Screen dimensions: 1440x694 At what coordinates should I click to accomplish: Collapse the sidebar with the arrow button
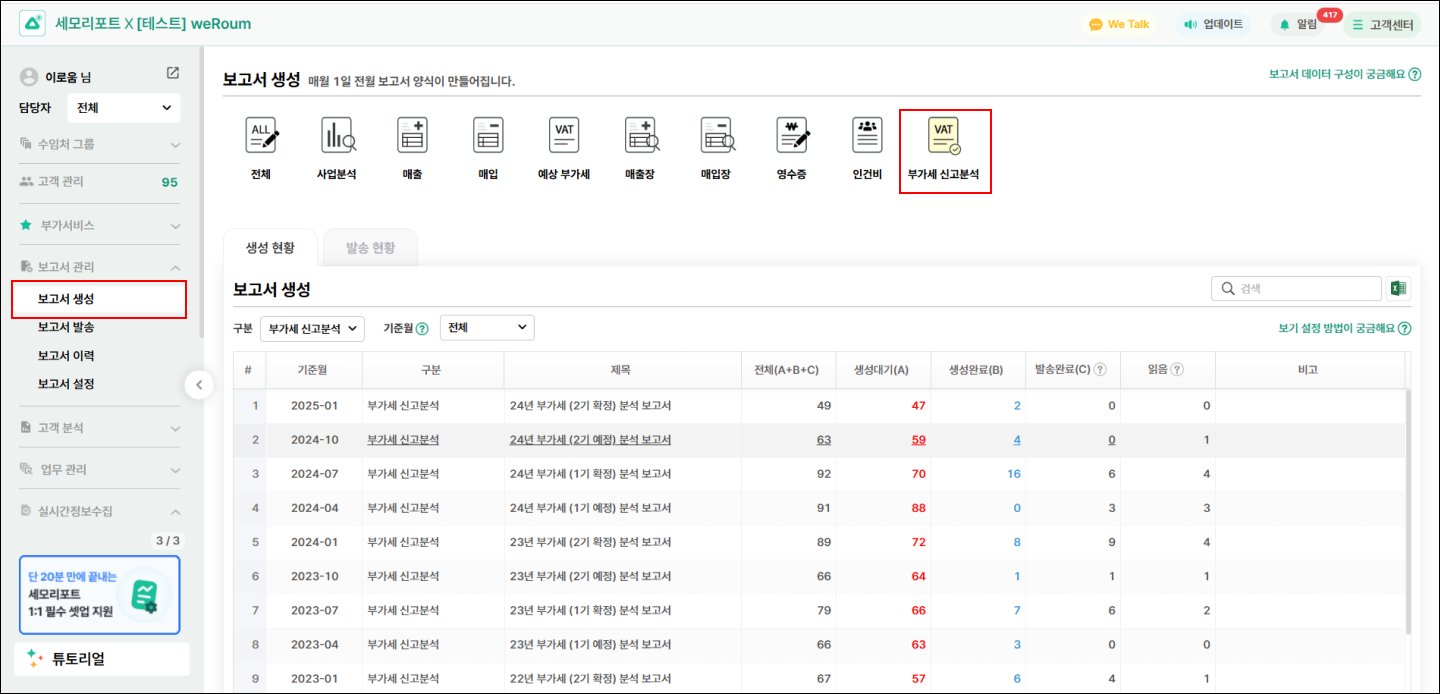[199, 385]
